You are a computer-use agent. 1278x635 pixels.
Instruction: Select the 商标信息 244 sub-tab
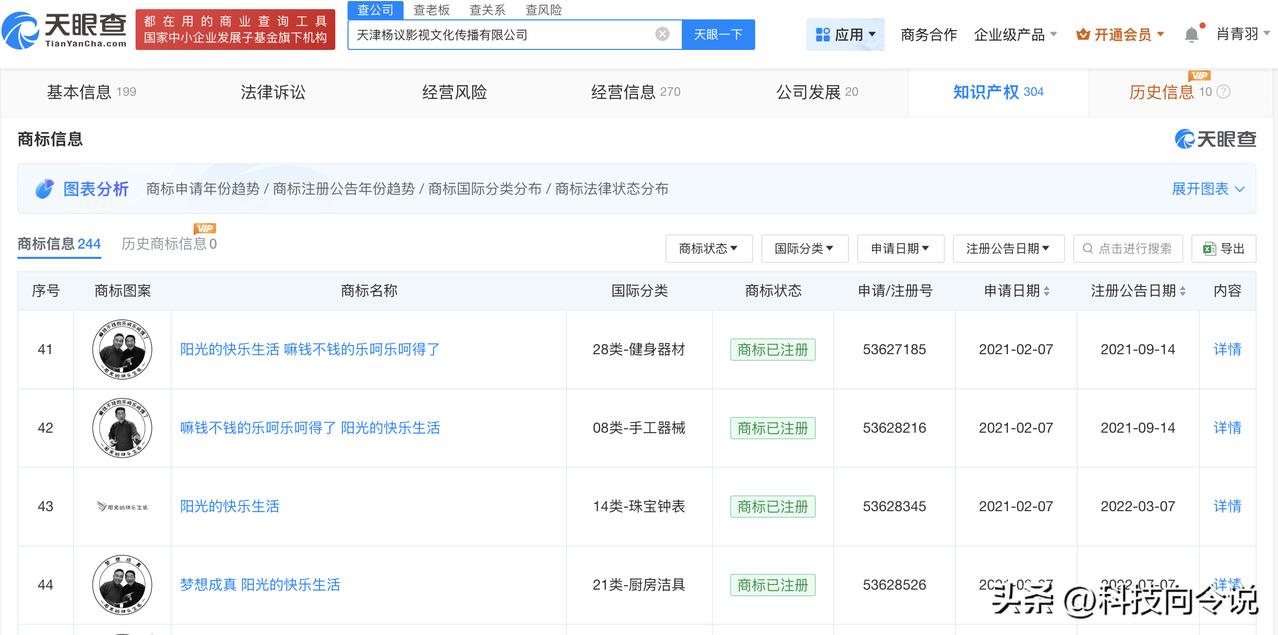pos(59,244)
